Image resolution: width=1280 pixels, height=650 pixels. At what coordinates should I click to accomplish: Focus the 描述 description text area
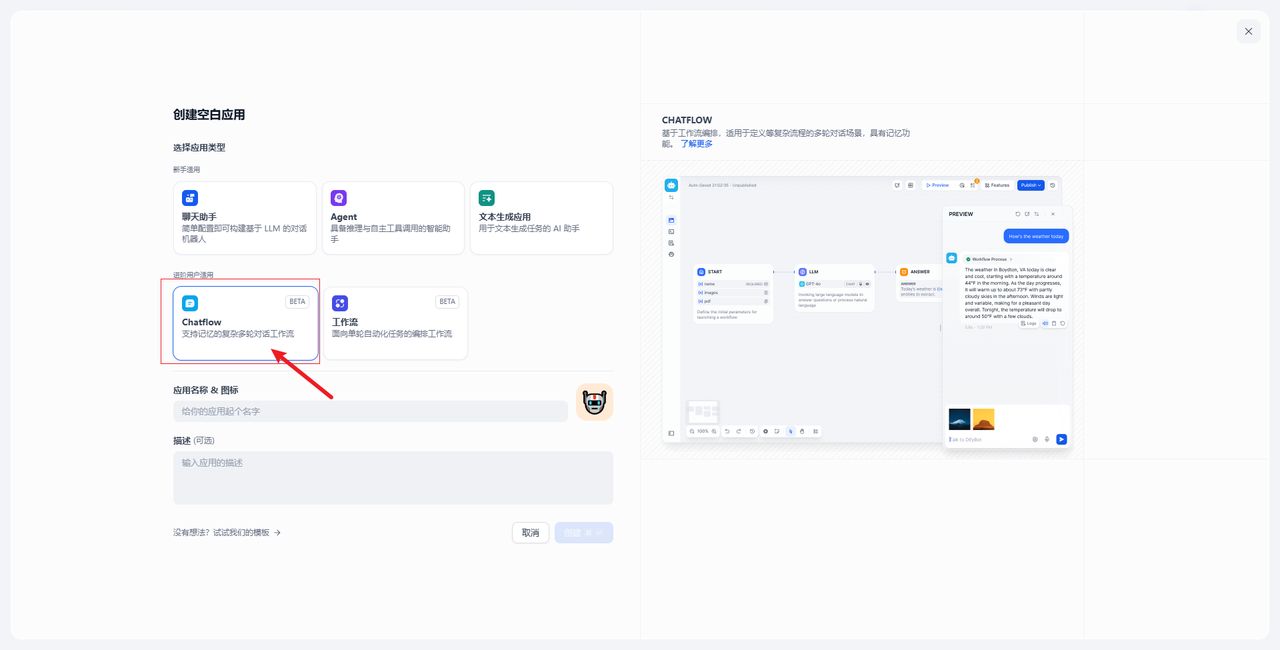[392, 478]
